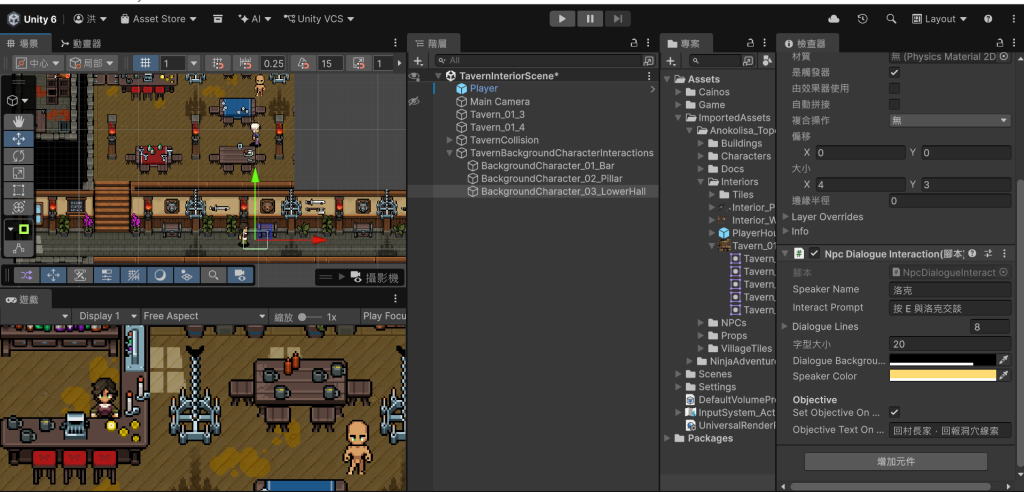This screenshot has height=492, width=1024.
Task: Select the Rotate tool
Action: click(x=18, y=156)
